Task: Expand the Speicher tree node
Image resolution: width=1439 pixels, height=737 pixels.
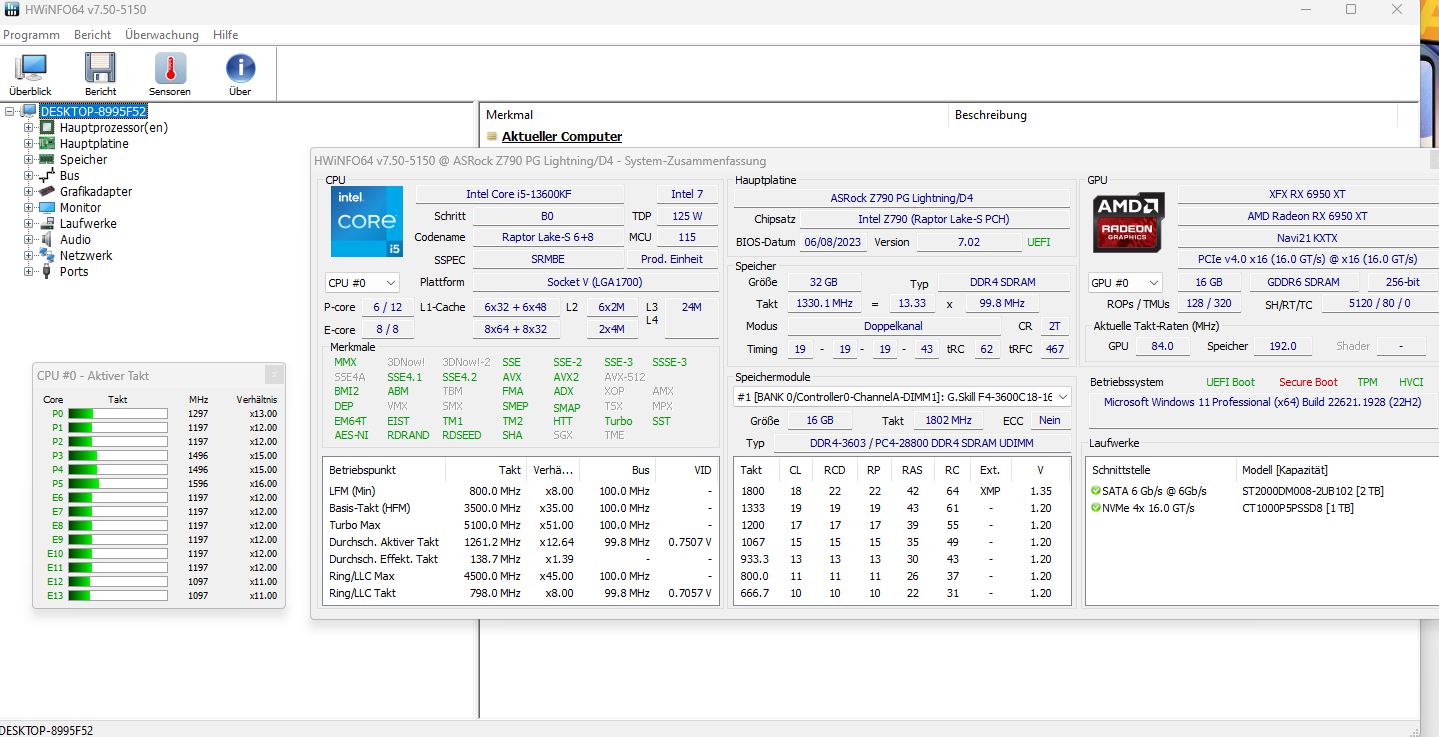Action: 29,160
